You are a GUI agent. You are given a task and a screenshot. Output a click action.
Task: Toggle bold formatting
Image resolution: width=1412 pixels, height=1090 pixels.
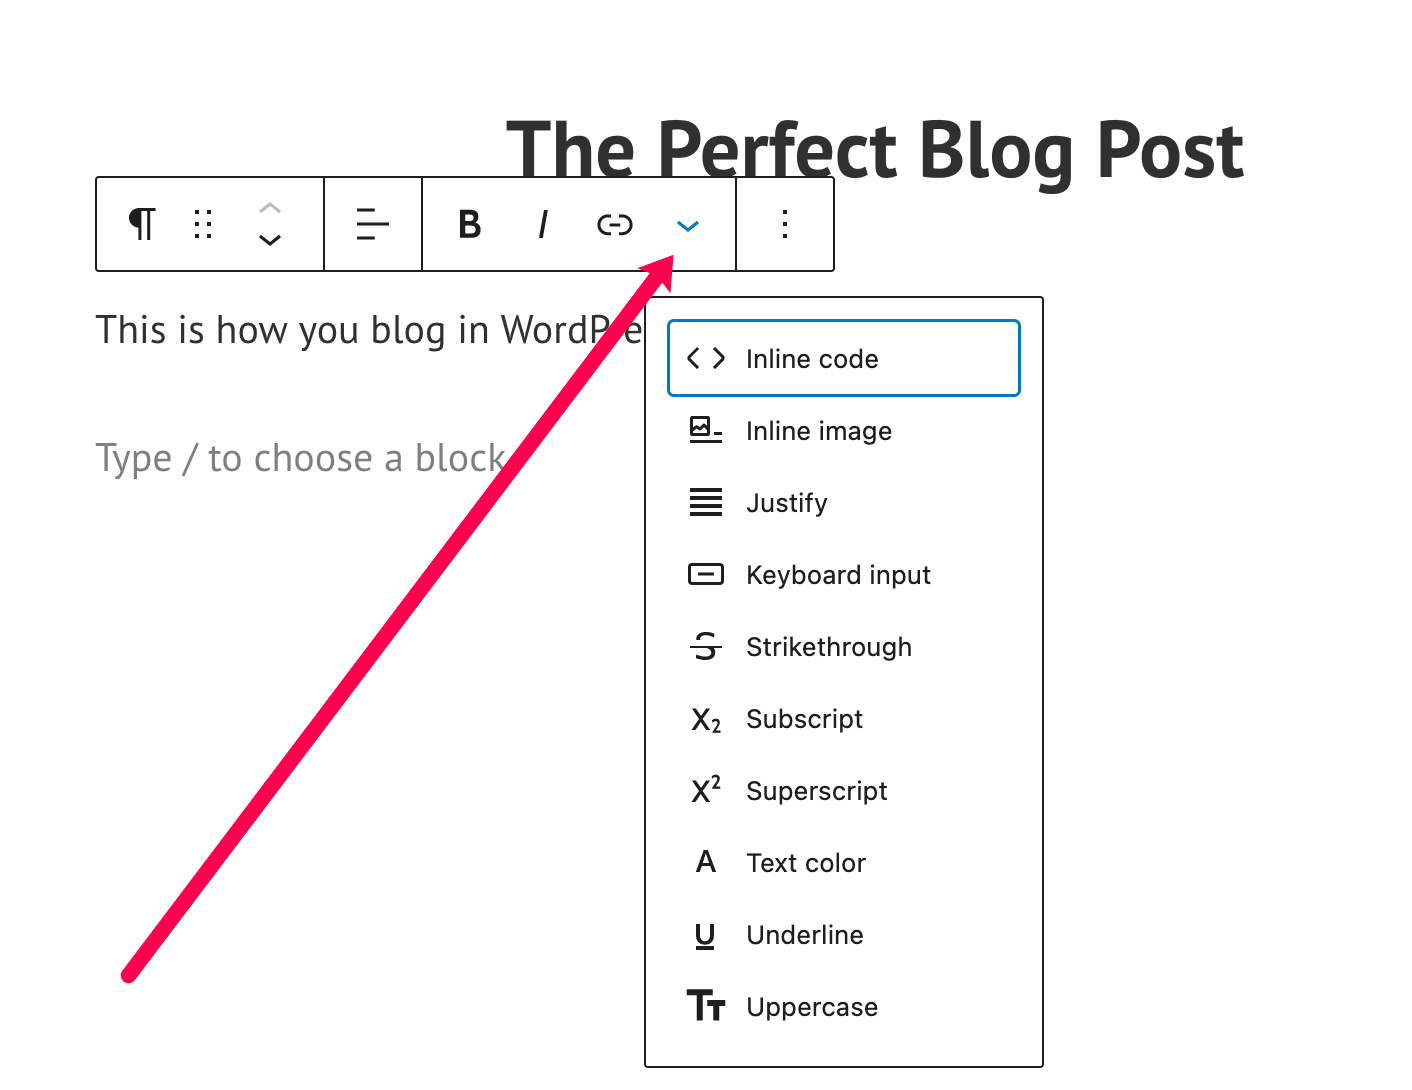pyautogui.click(x=469, y=225)
